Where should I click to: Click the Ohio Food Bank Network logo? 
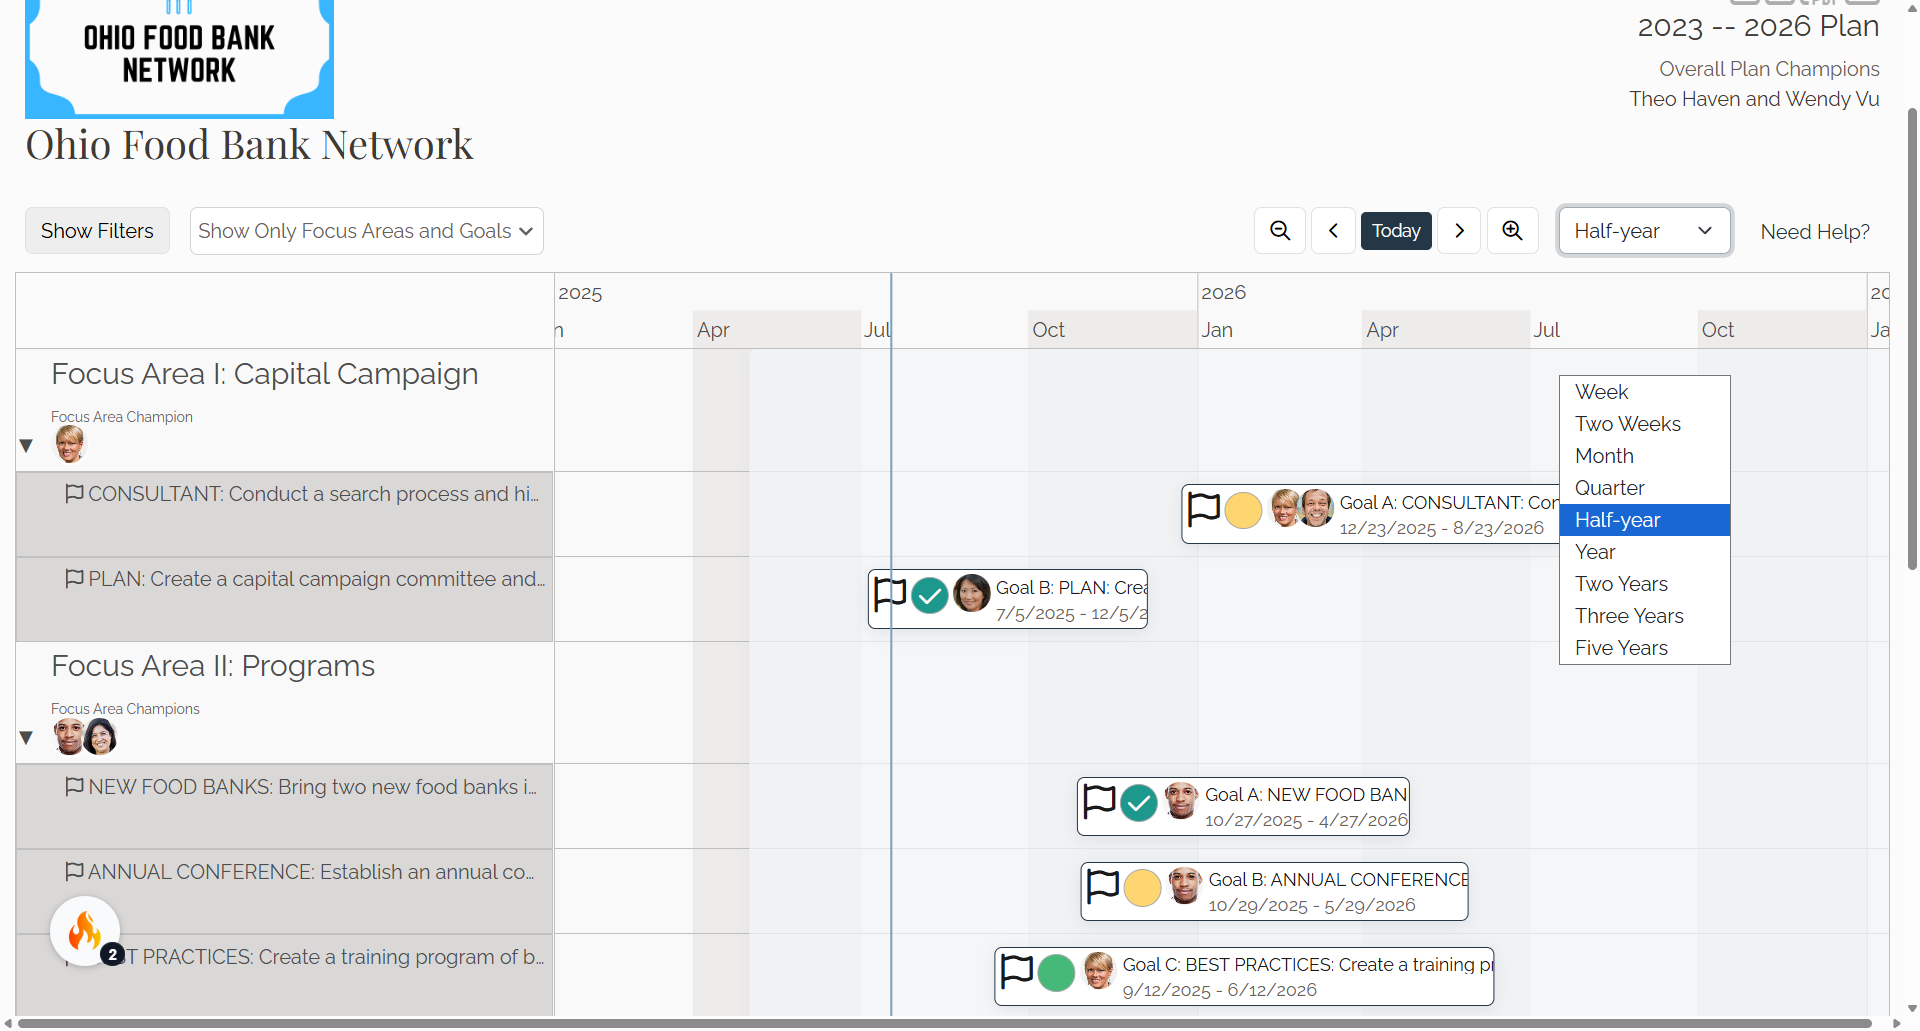(179, 58)
